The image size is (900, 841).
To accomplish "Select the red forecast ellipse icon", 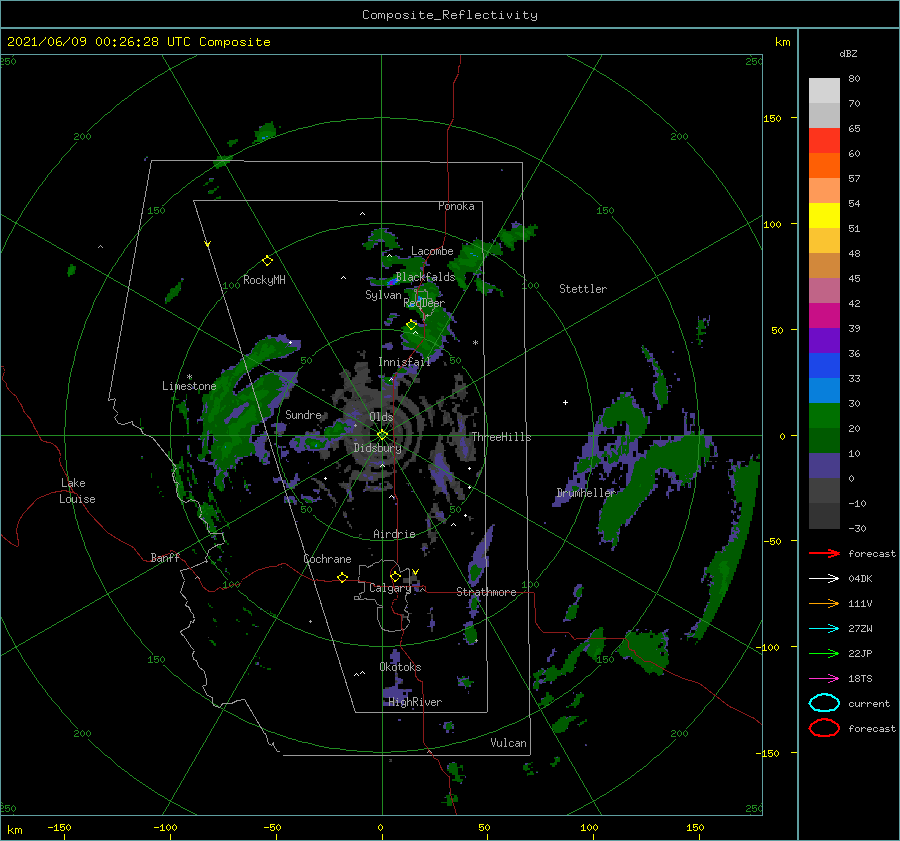I will [824, 728].
